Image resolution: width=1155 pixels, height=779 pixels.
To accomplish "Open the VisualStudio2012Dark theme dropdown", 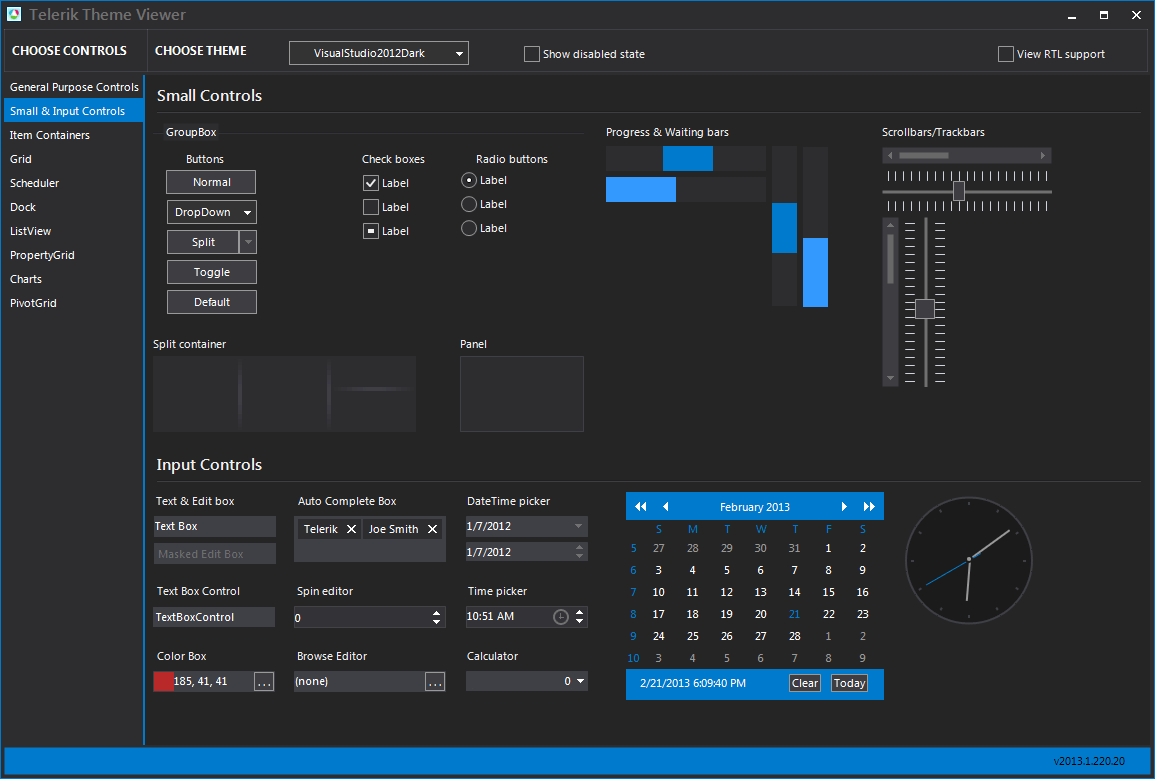I will coord(378,53).
